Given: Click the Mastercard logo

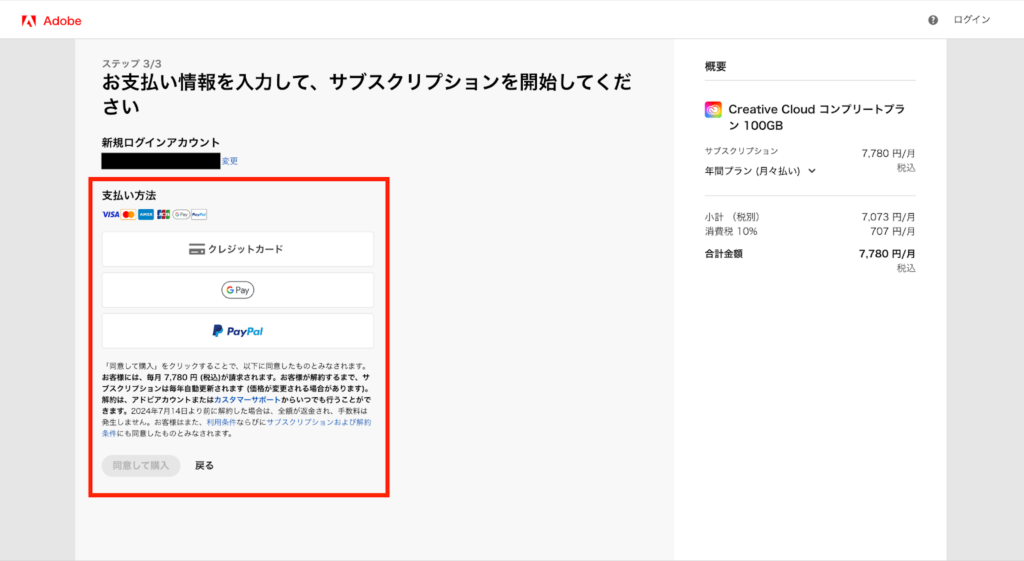Looking at the screenshot, I should pyautogui.click(x=129, y=214).
